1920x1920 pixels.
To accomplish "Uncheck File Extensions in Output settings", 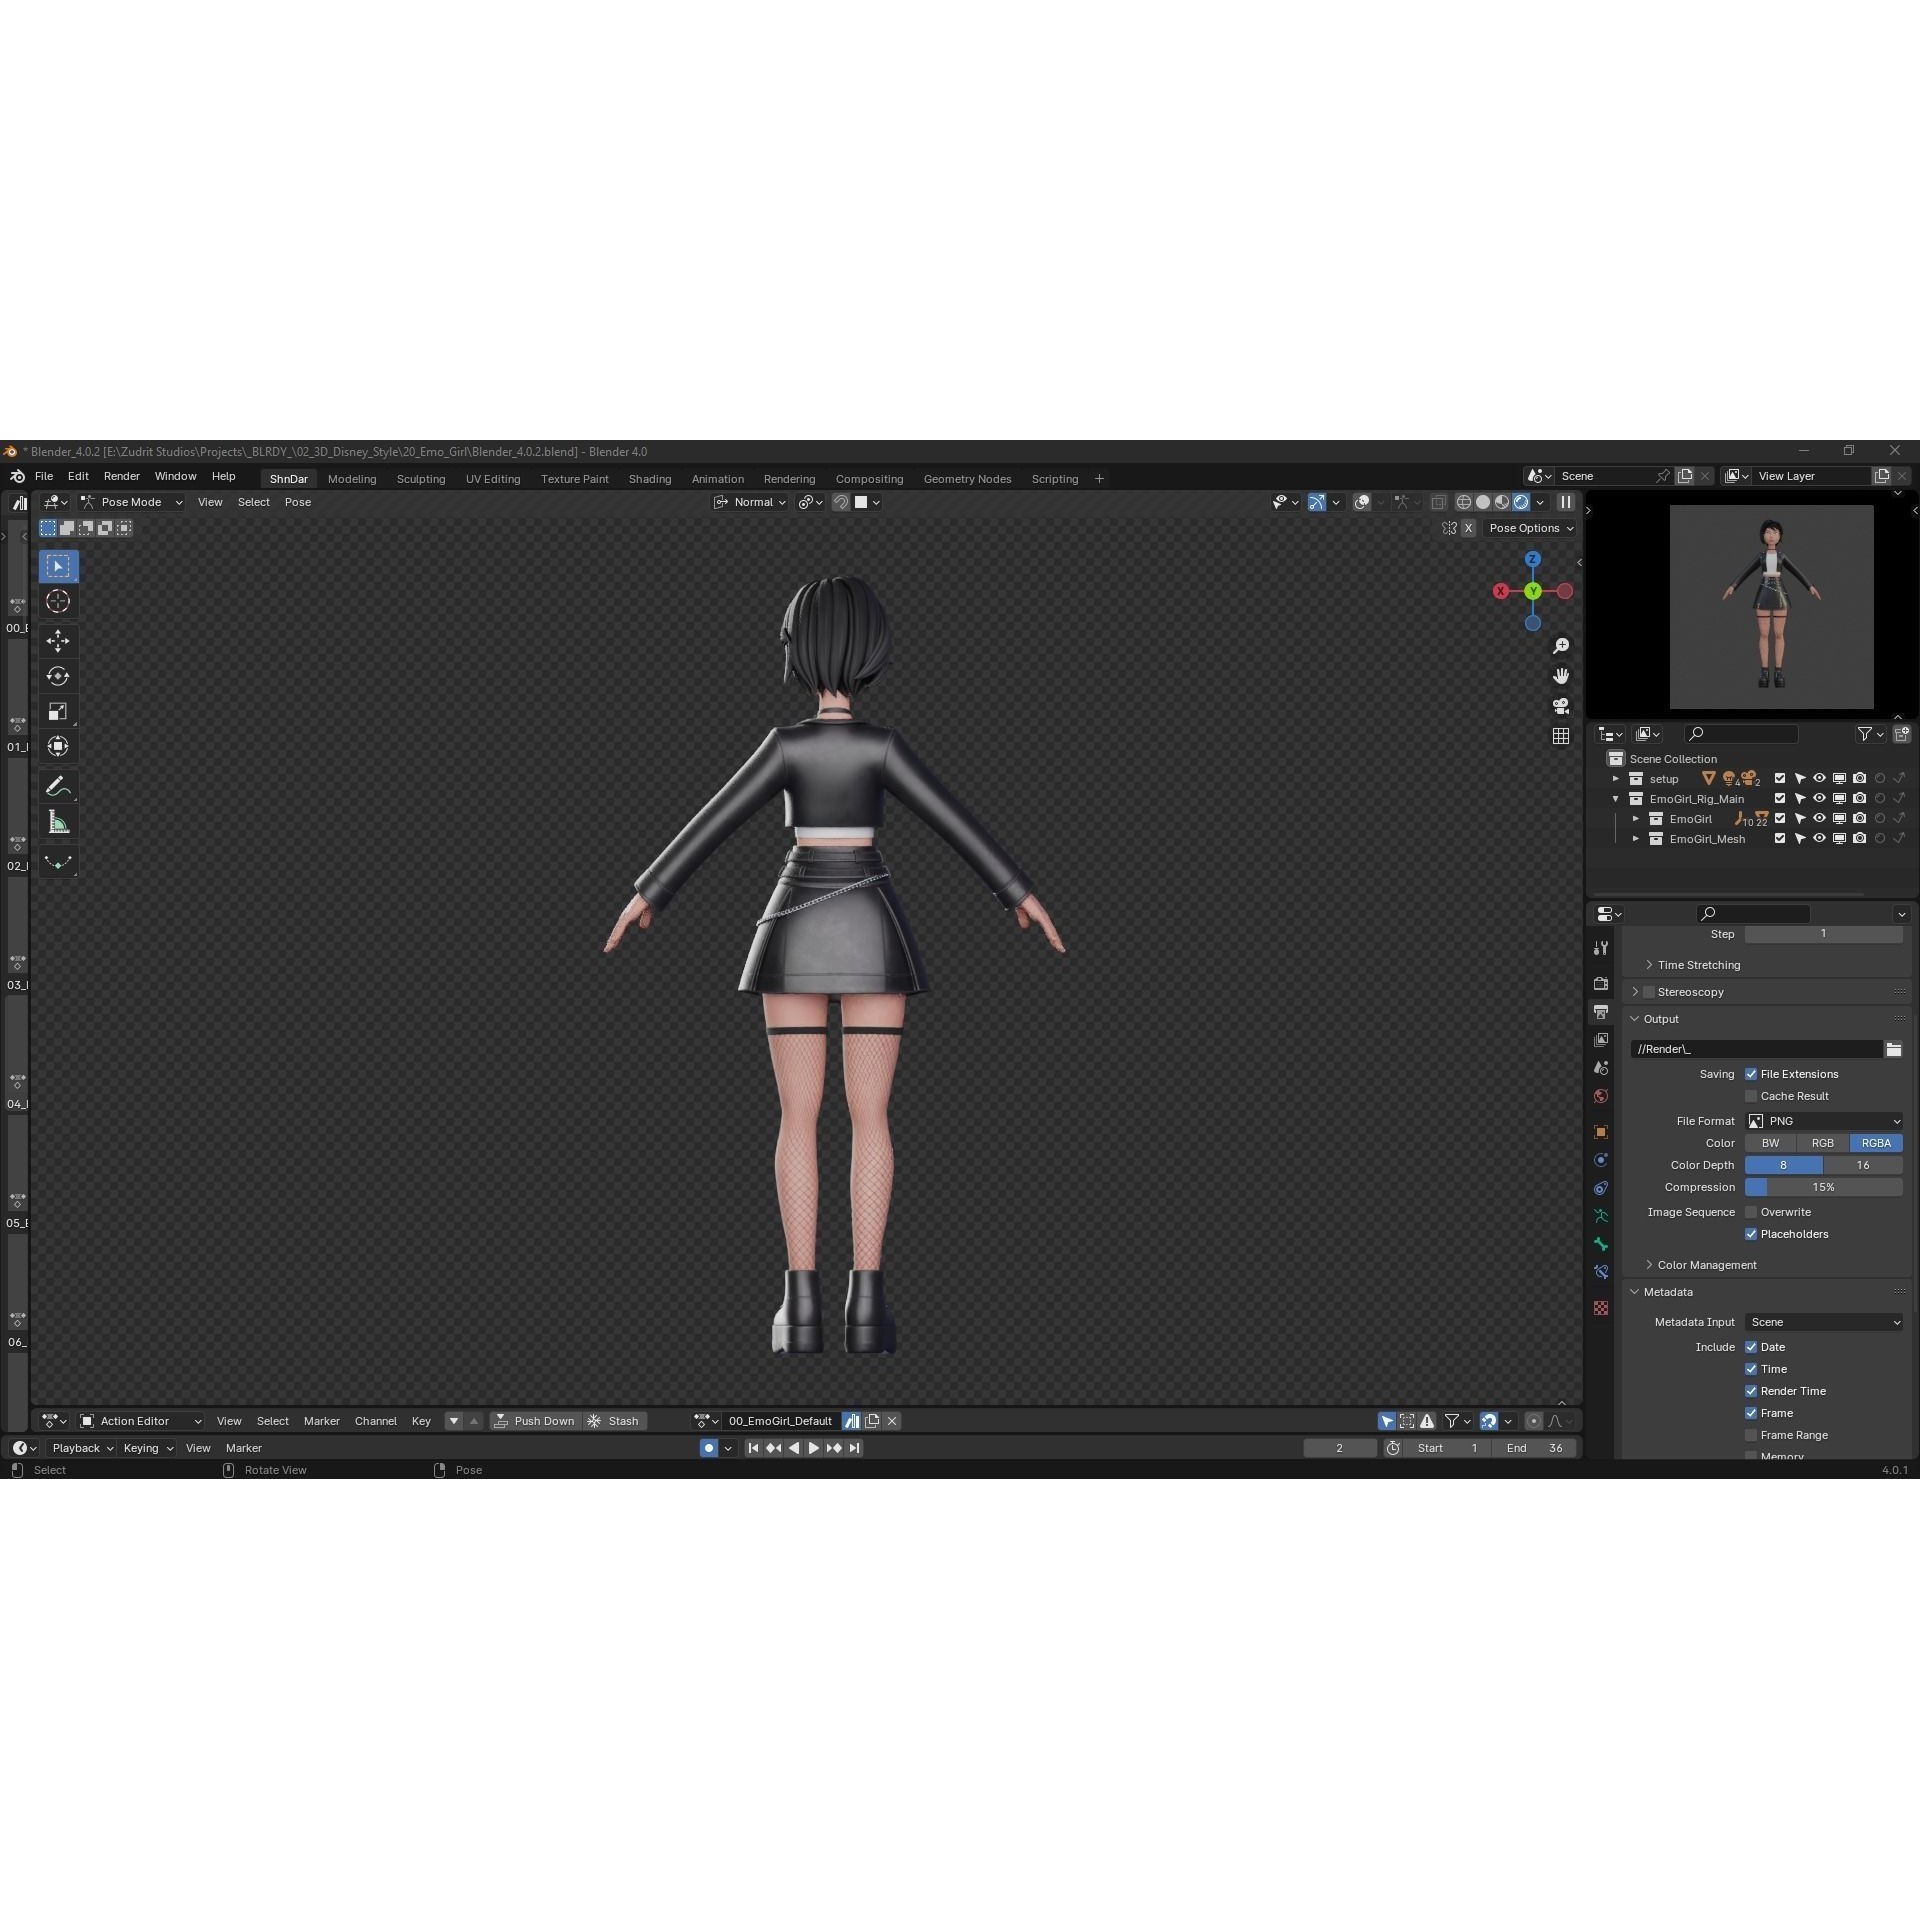I will click(1751, 1074).
